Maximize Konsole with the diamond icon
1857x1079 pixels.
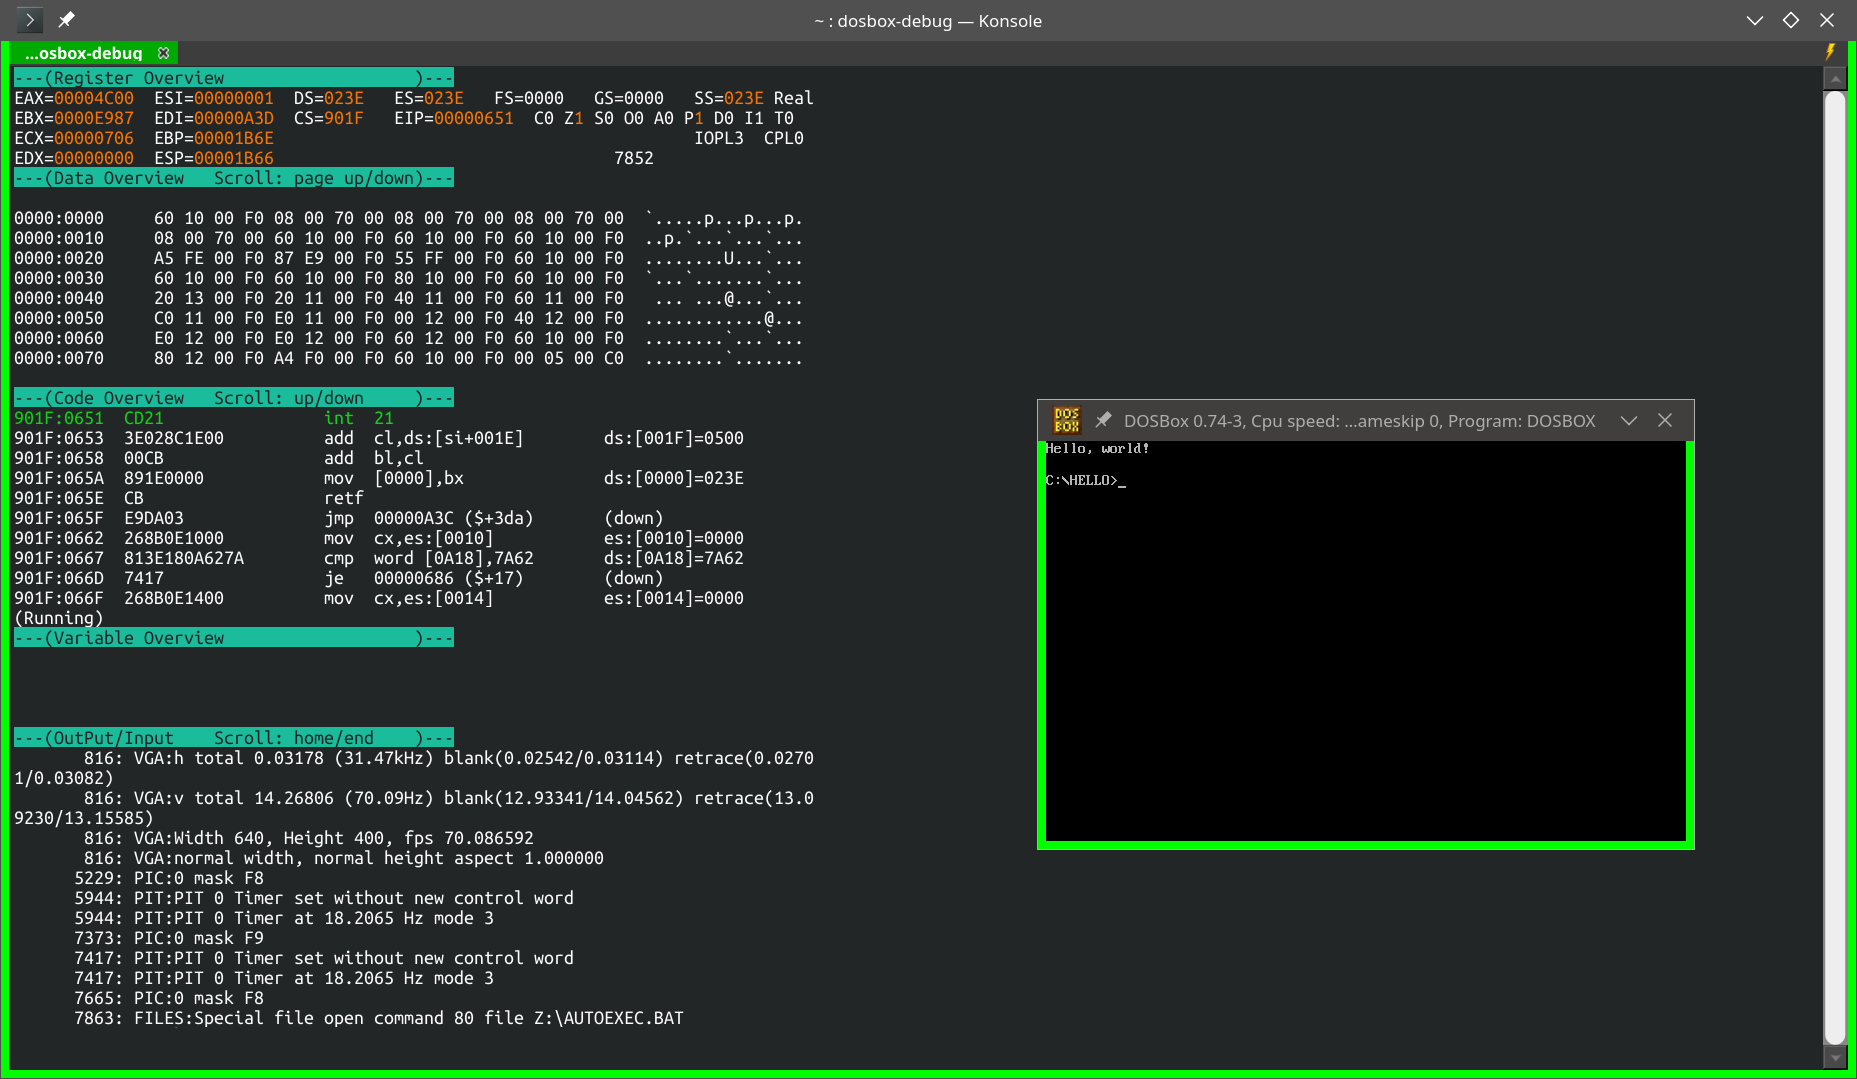click(1790, 20)
